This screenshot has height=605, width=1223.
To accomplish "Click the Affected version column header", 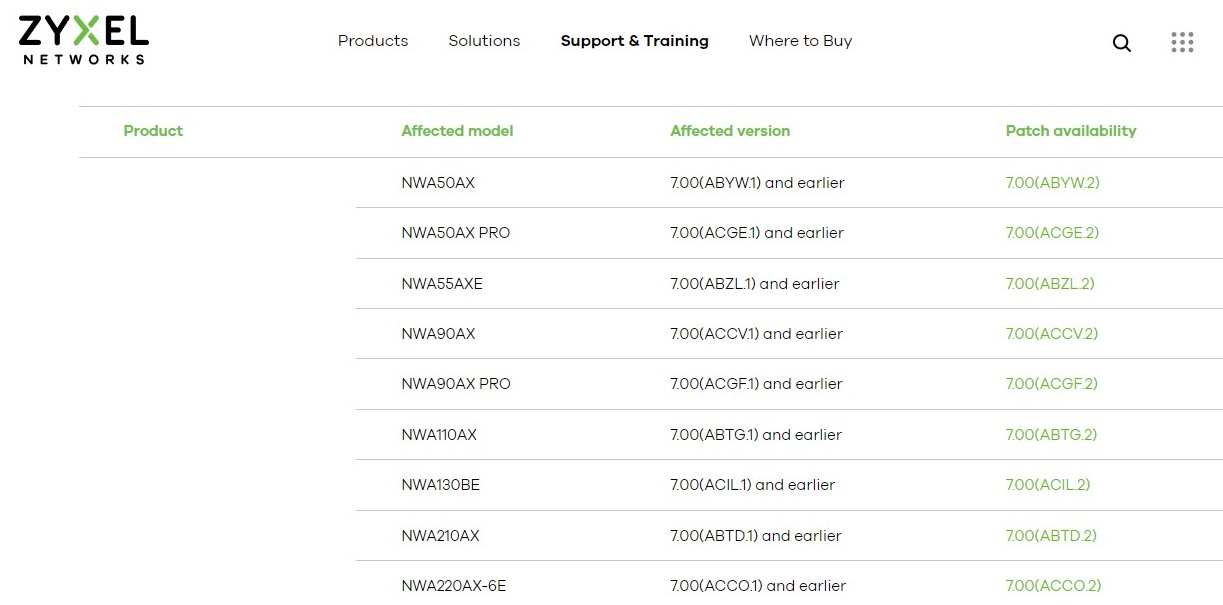I will tap(730, 131).
